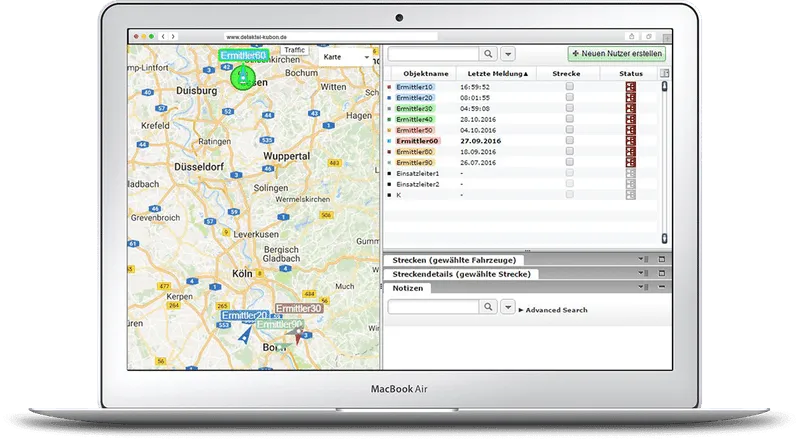800x439 pixels.
Task: Tick the Strecke checkbox for Ermittler10
Action: 569,86
